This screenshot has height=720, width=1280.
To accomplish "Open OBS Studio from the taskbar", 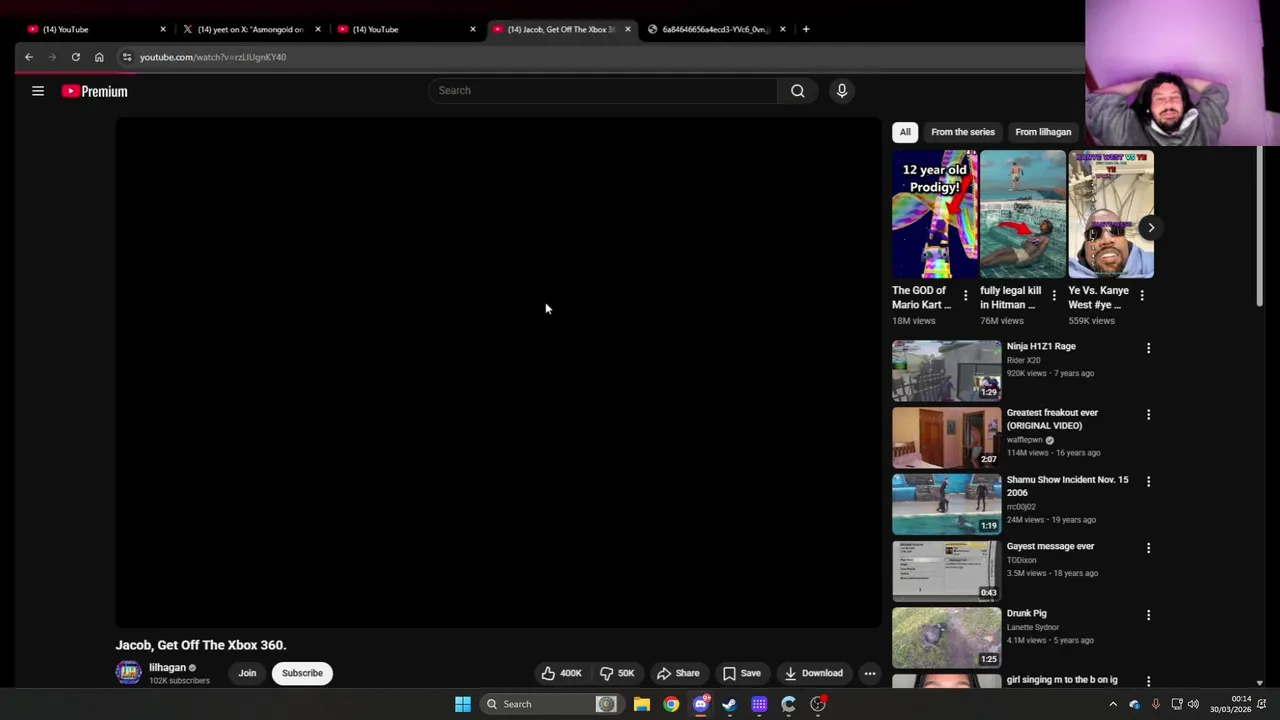I will [x=818, y=704].
